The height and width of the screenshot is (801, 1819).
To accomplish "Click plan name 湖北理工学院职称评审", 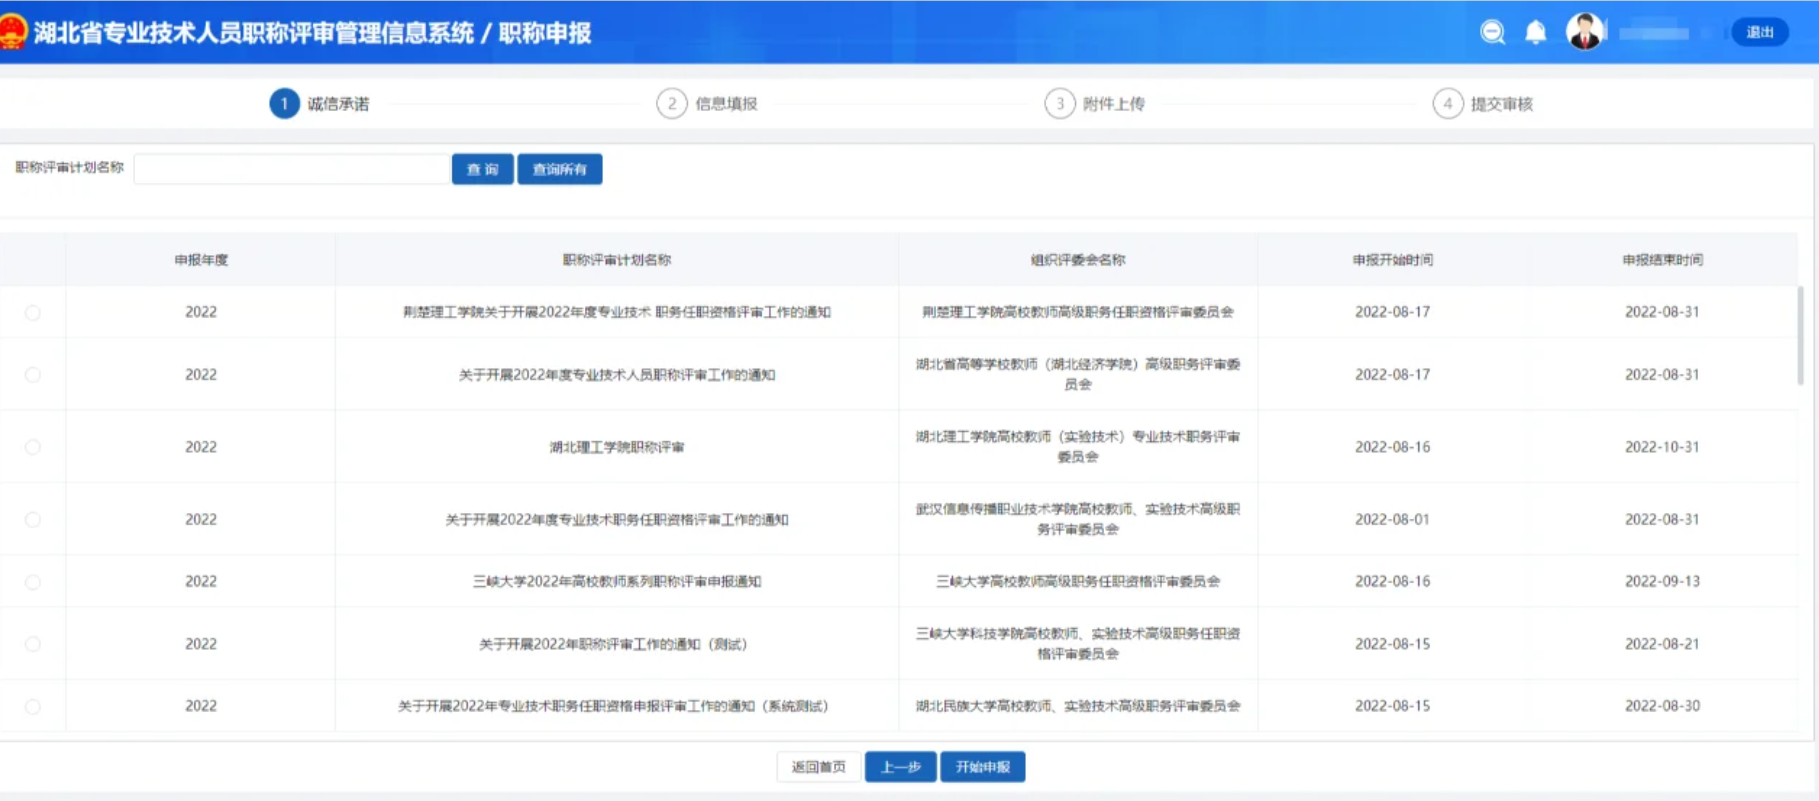I will 617,447.
